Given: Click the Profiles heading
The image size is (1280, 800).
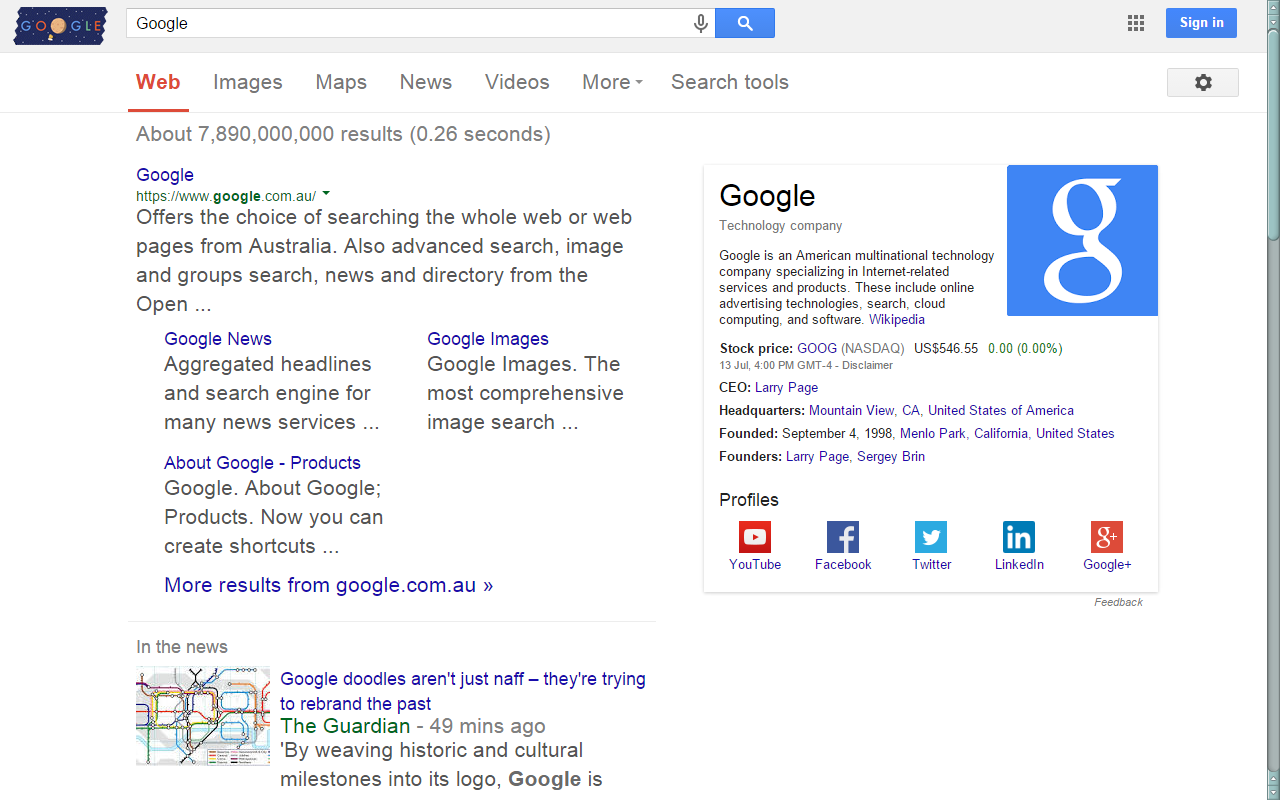Looking at the screenshot, I should pos(749,500).
